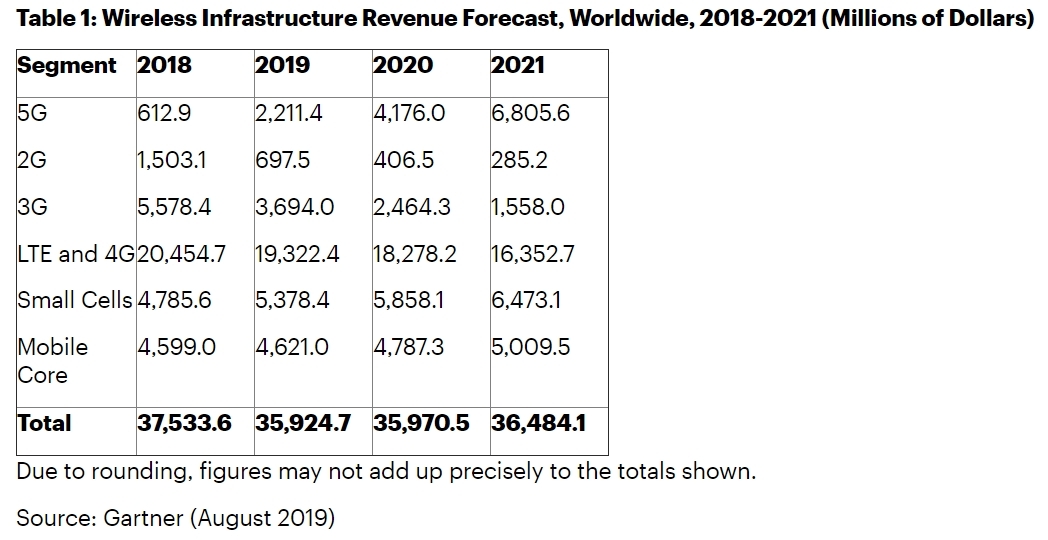Select the 5G row label
This screenshot has width=1048, height=540.
tap(32, 113)
